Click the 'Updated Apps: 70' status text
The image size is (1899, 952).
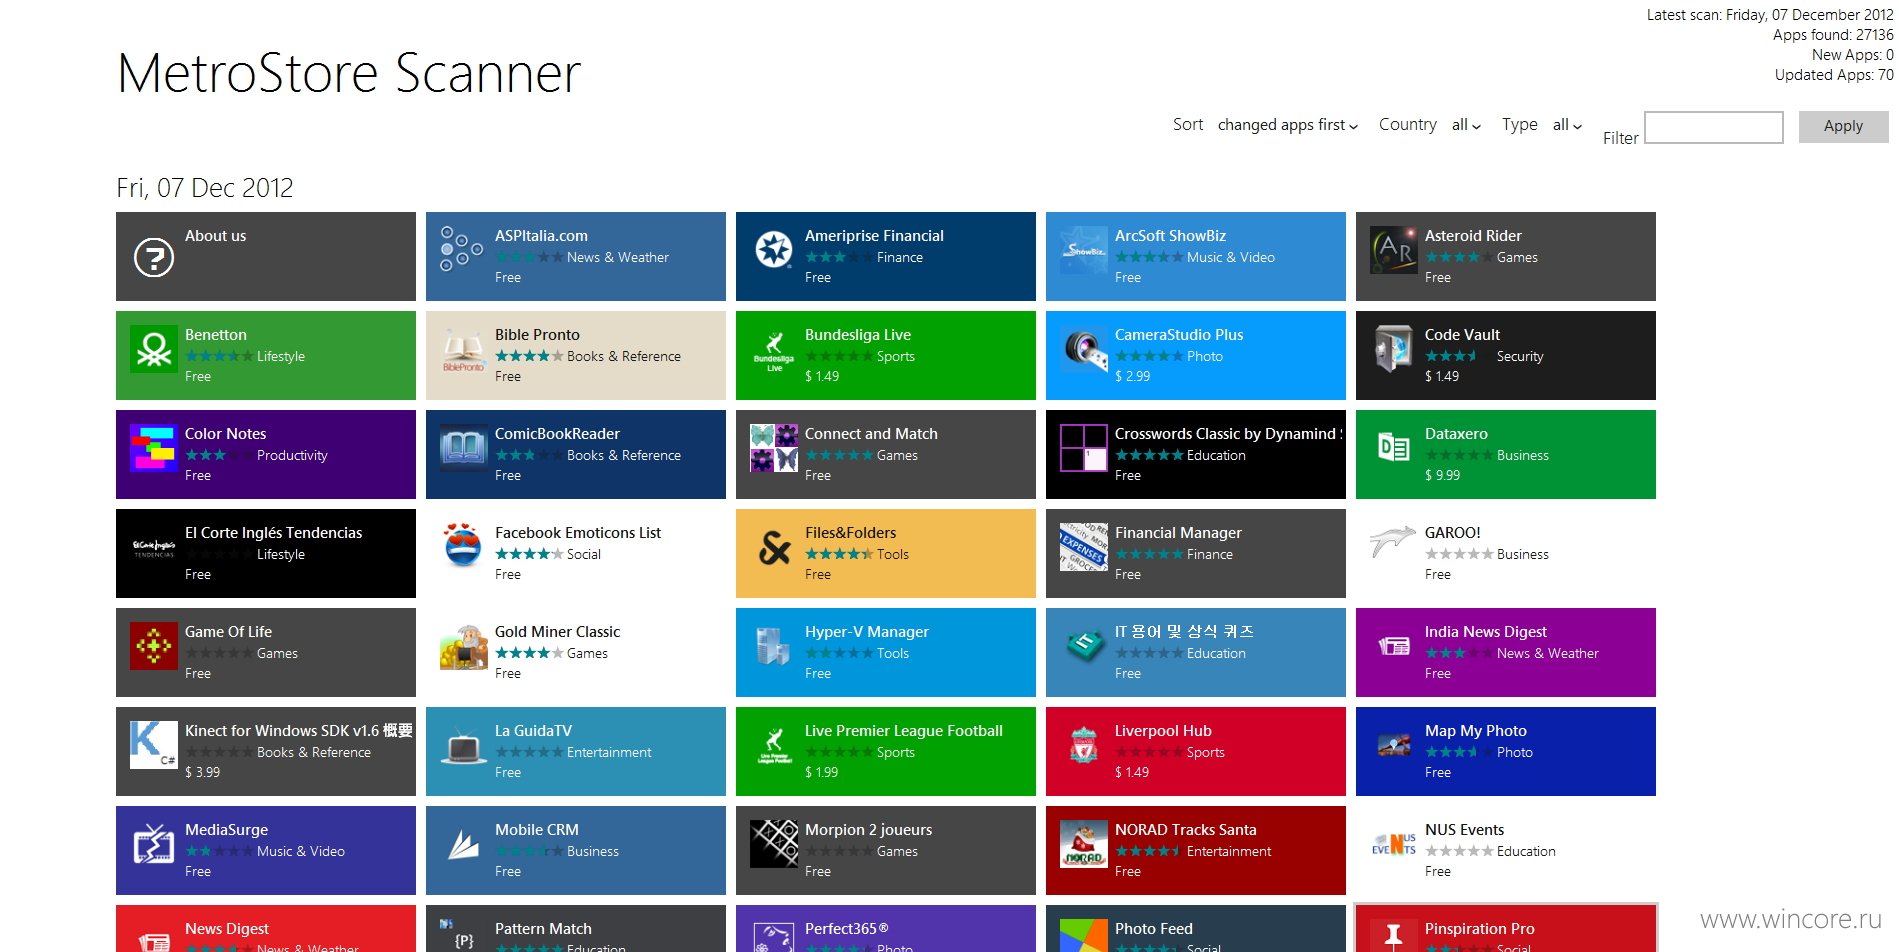[1834, 75]
